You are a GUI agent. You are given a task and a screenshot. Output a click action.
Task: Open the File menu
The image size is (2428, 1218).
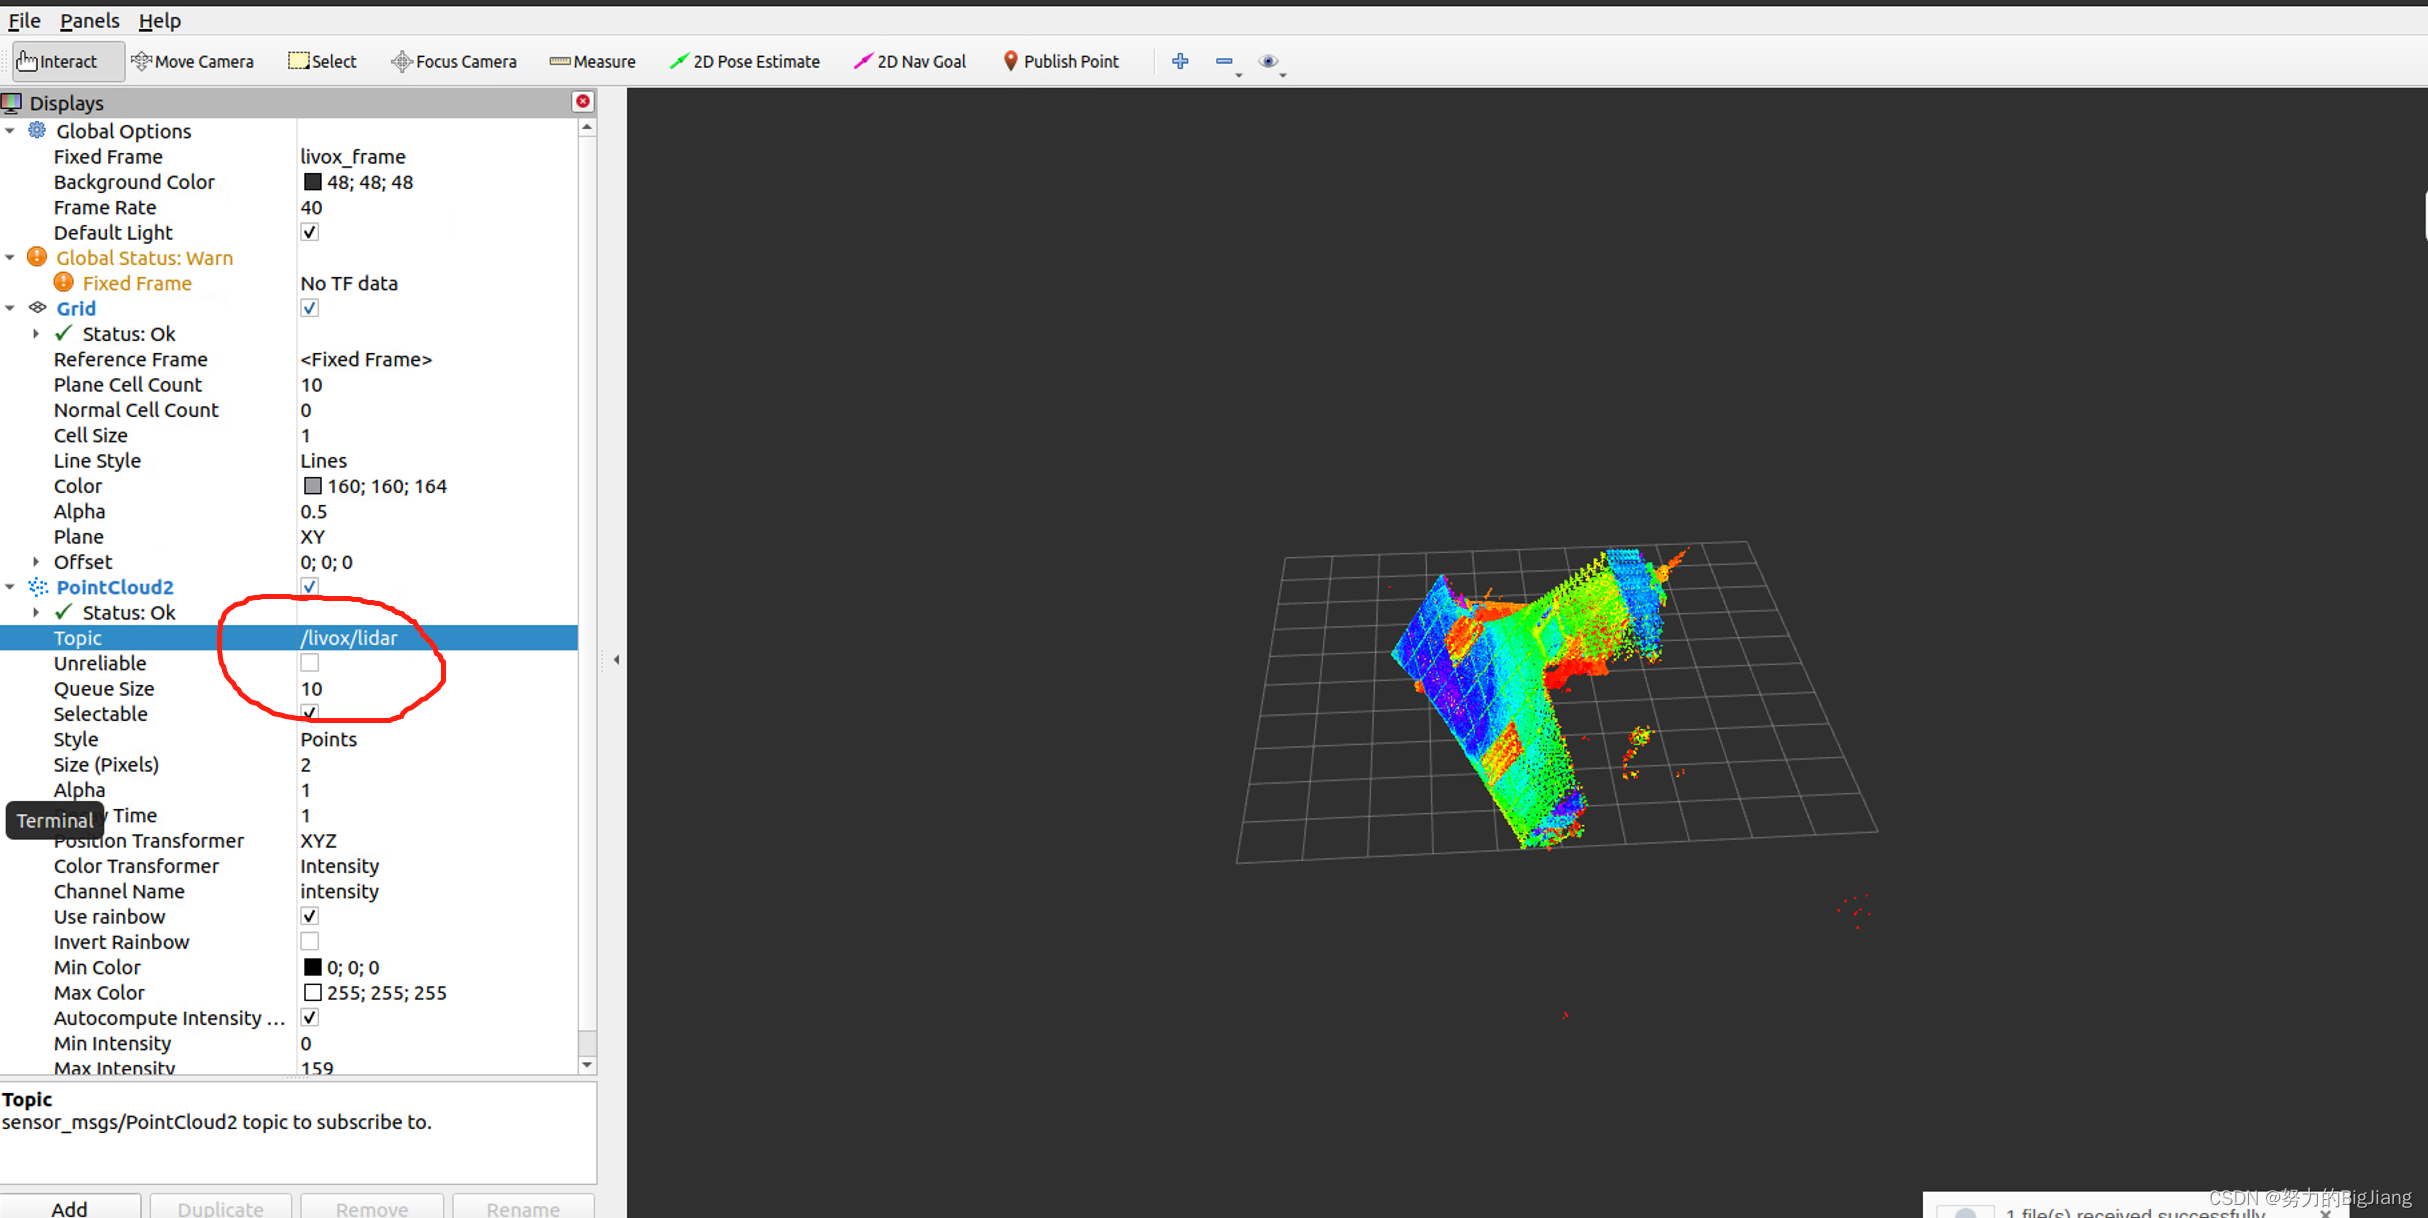[24, 20]
